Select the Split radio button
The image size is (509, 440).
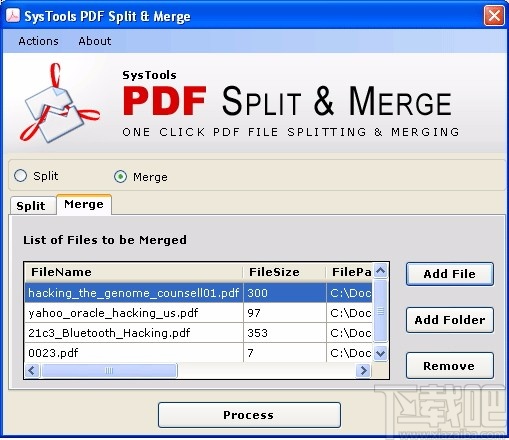pyautogui.click(x=20, y=175)
